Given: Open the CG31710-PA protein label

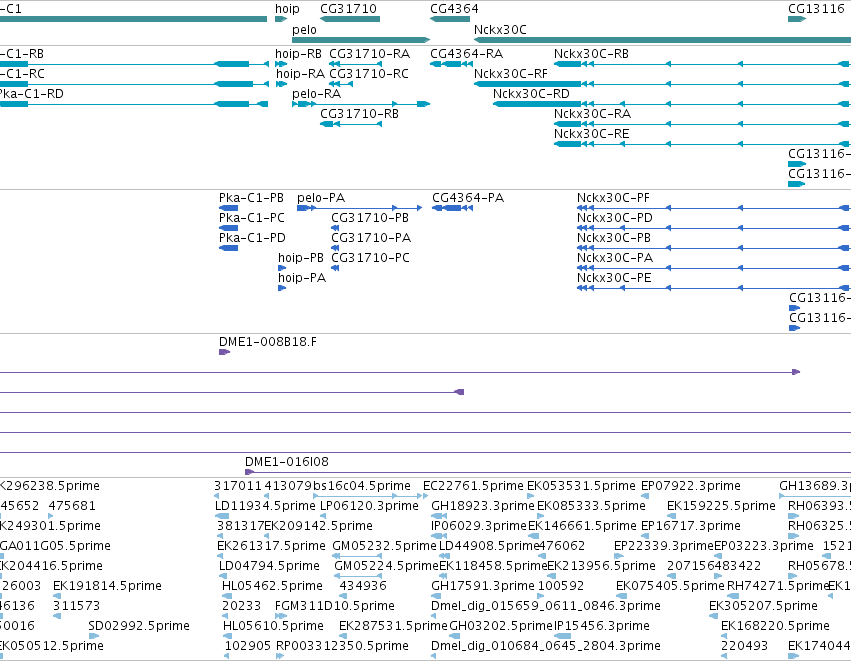Looking at the screenshot, I should click(x=371, y=238).
